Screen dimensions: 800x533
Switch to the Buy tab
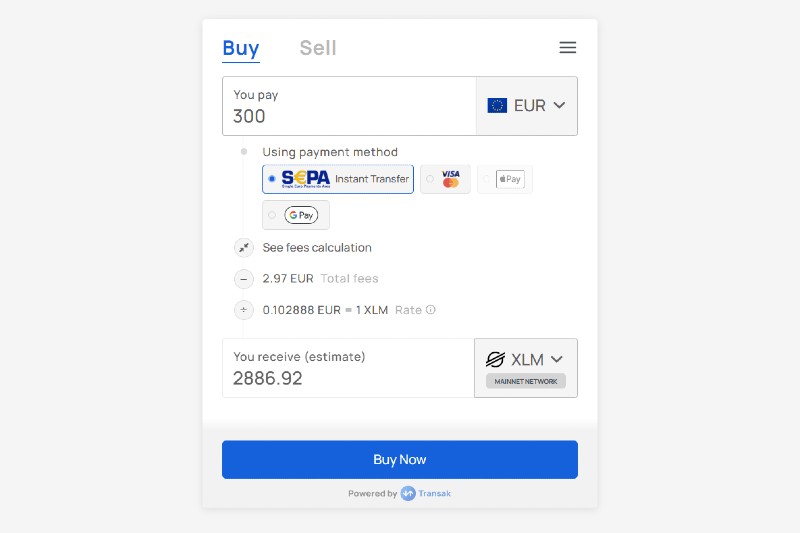(241, 48)
